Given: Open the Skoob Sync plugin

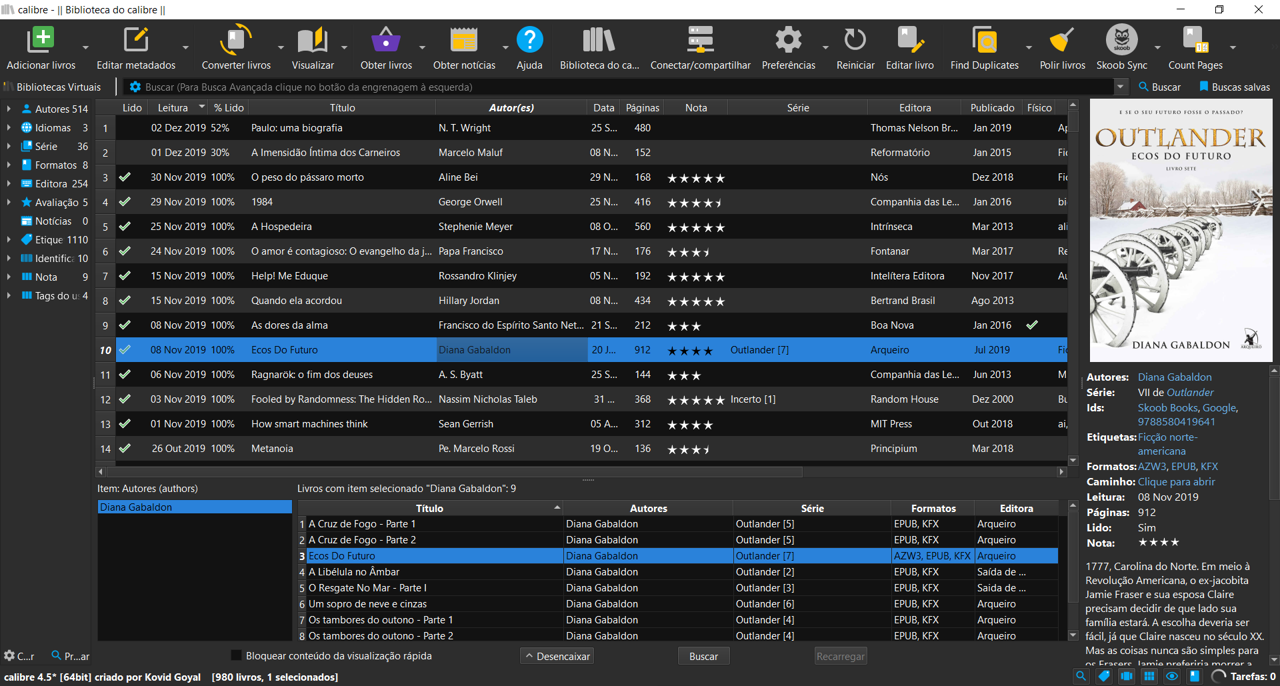Looking at the screenshot, I should (1121, 41).
